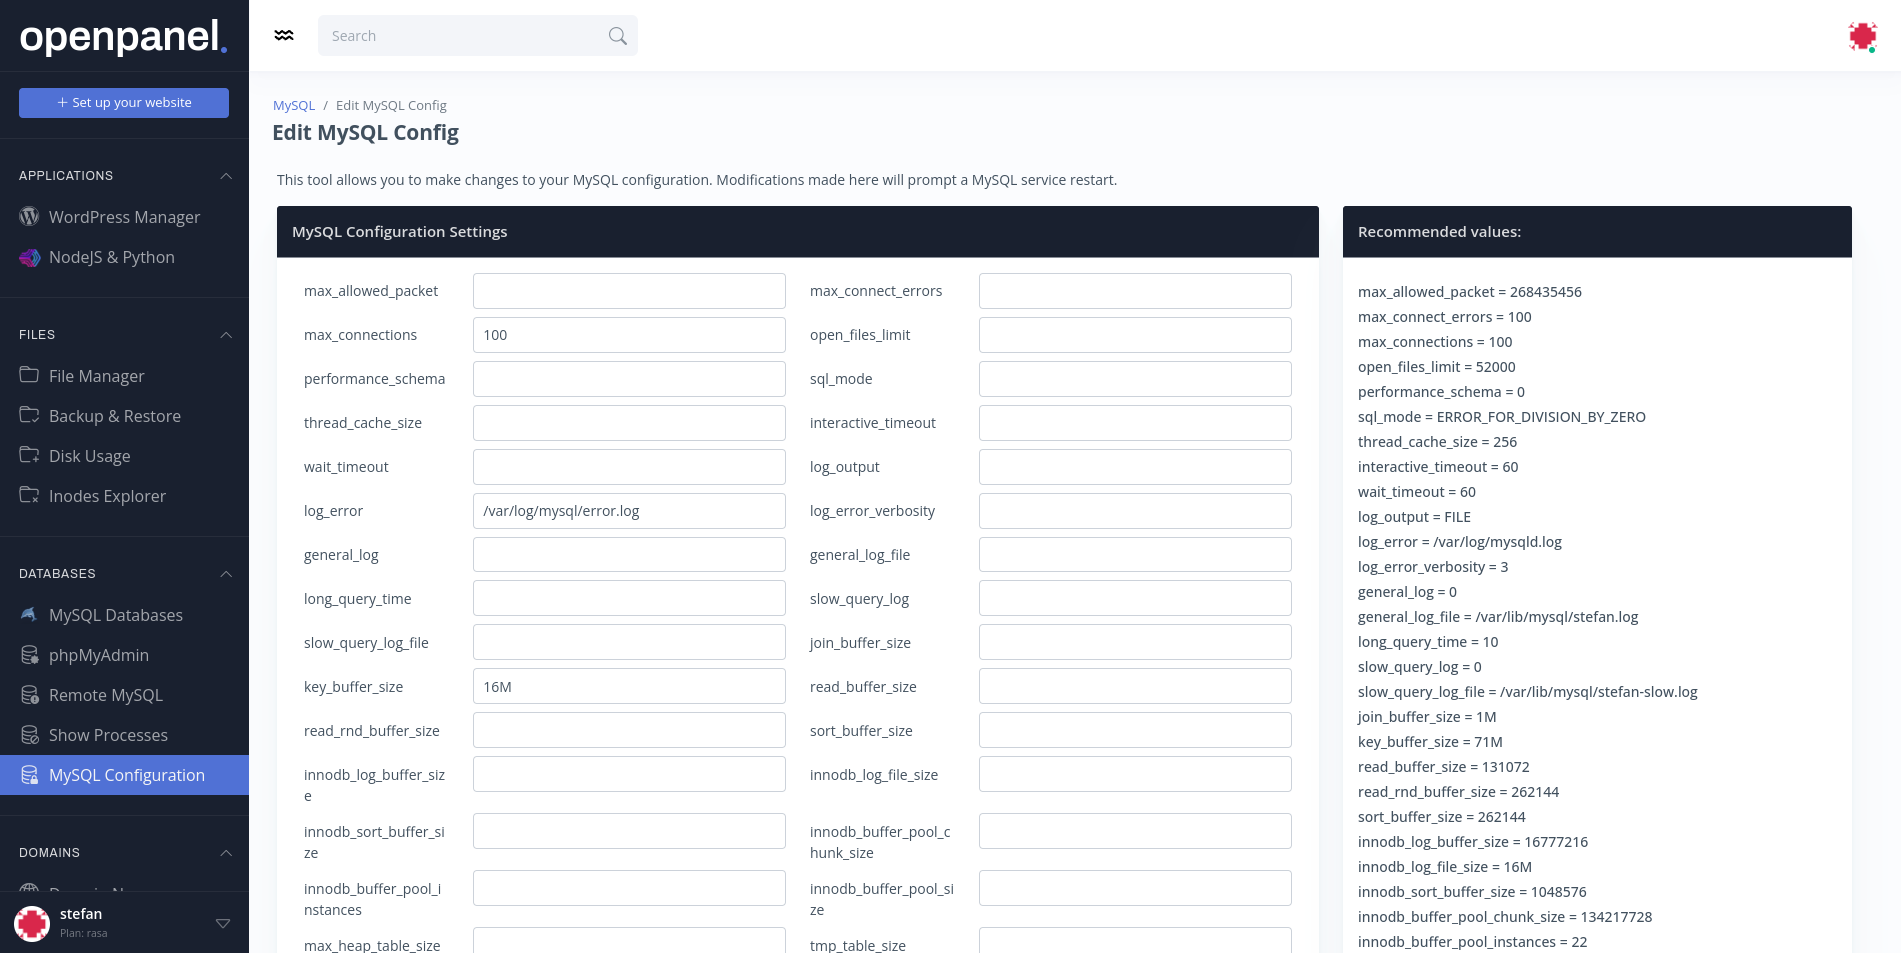Click the log_output input field
This screenshot has height=953, width=1901.
tap(1135, 467)
